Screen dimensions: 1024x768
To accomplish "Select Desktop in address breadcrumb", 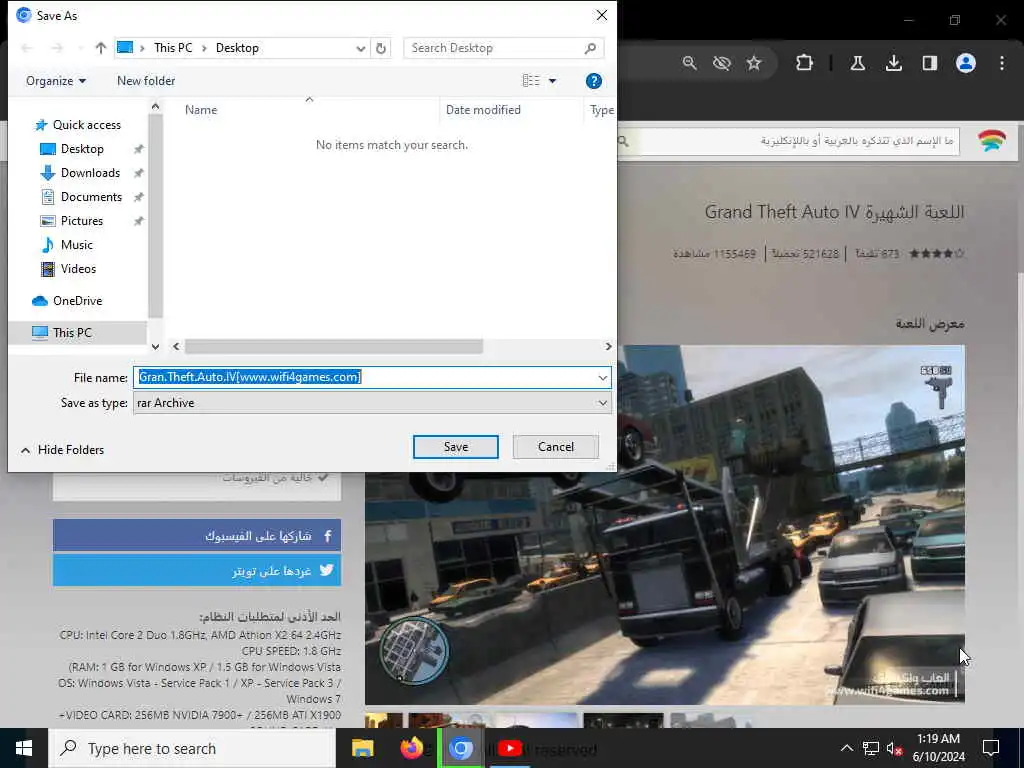I will [237, 48].
